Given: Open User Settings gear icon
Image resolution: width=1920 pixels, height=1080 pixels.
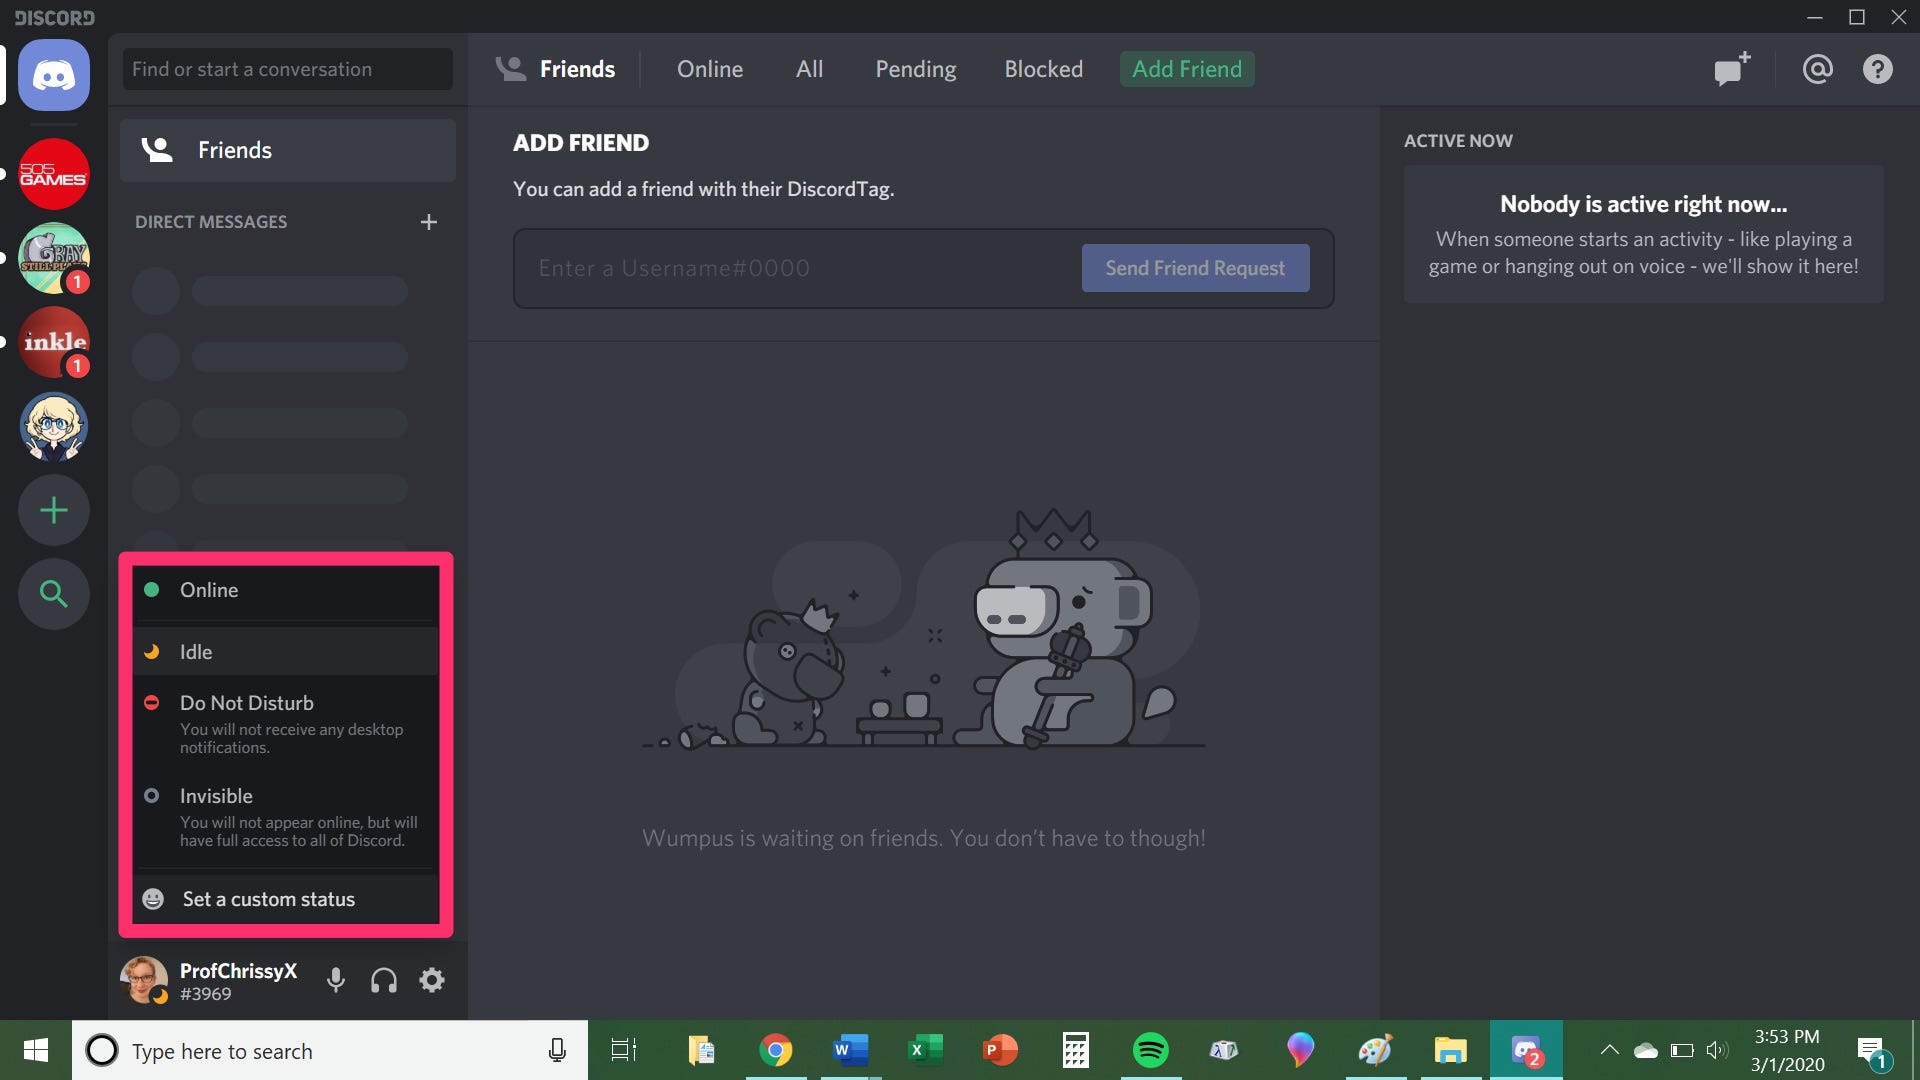Looking at the screenshot, I should pyautogui.click(x=432, y=980).
